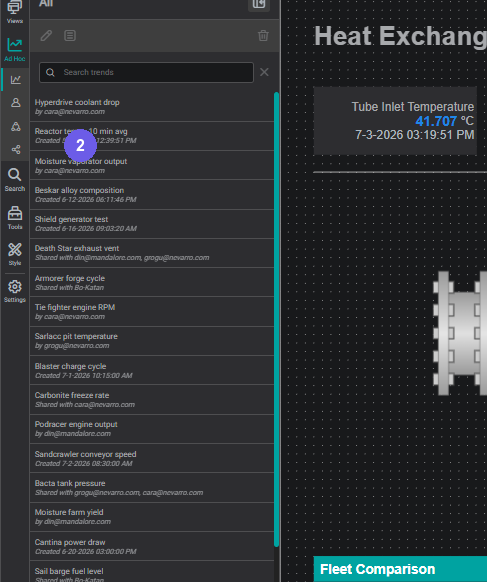Select the Beskar alloy composition trend

tap(152, 194)
